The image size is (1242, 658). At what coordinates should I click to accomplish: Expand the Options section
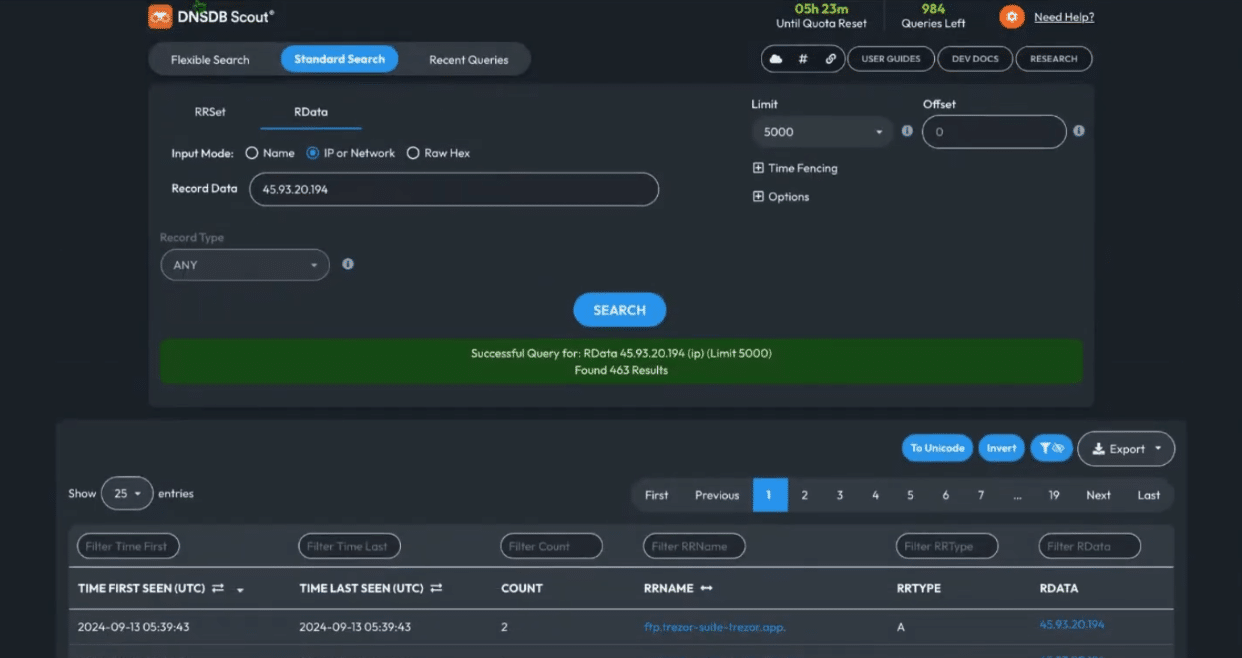[x=781, y=197]
